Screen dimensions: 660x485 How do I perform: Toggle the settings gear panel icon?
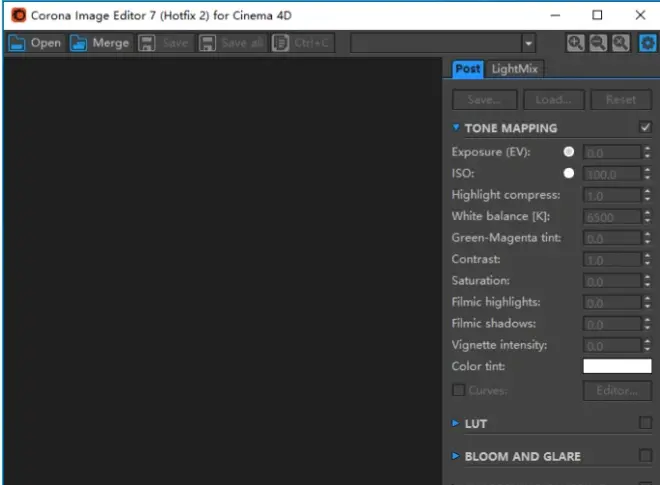click(x=647, y=43)
